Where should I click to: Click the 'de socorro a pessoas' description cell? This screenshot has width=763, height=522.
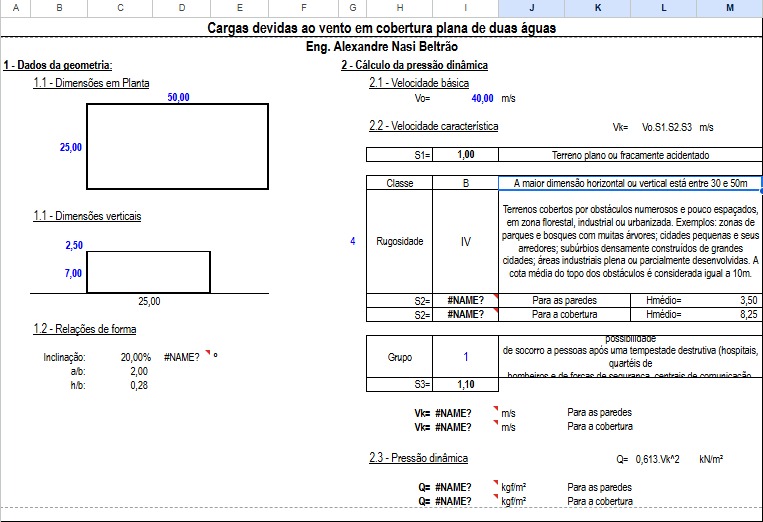click(x=631, y=357)
